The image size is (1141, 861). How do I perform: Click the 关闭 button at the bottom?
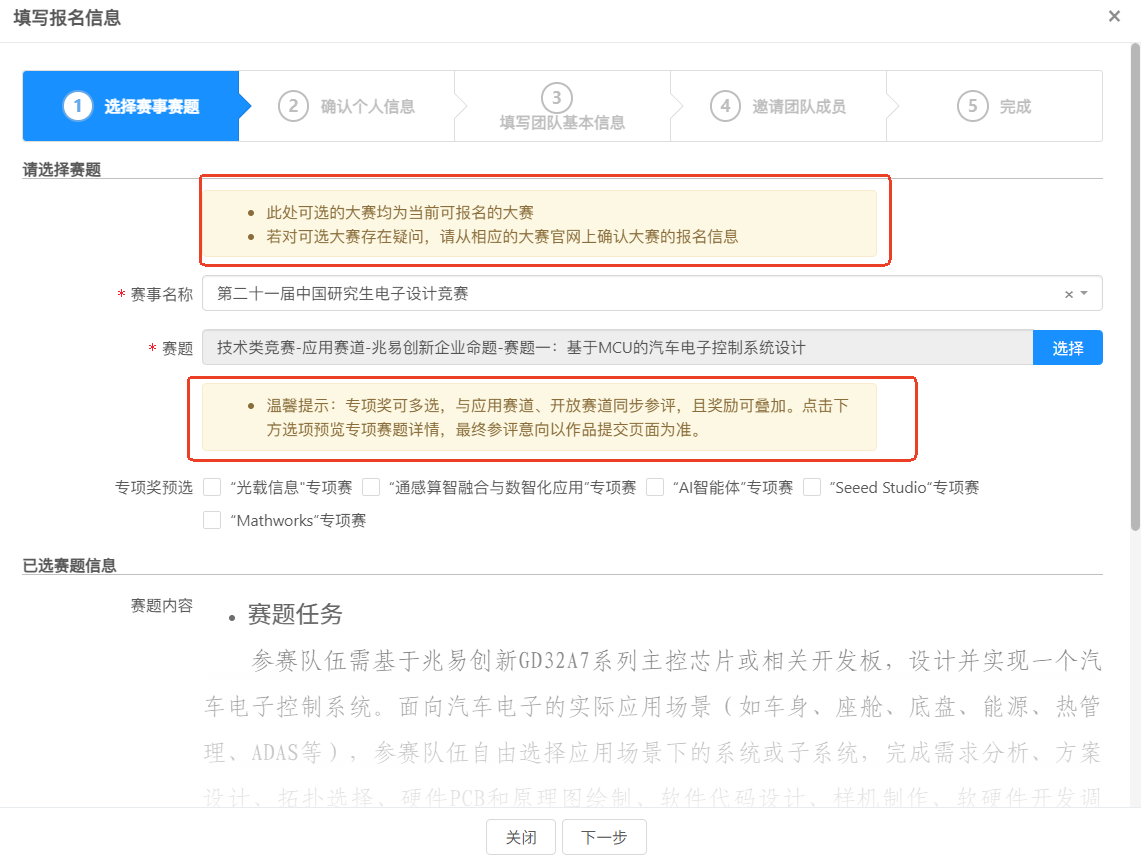coord(521,837)
